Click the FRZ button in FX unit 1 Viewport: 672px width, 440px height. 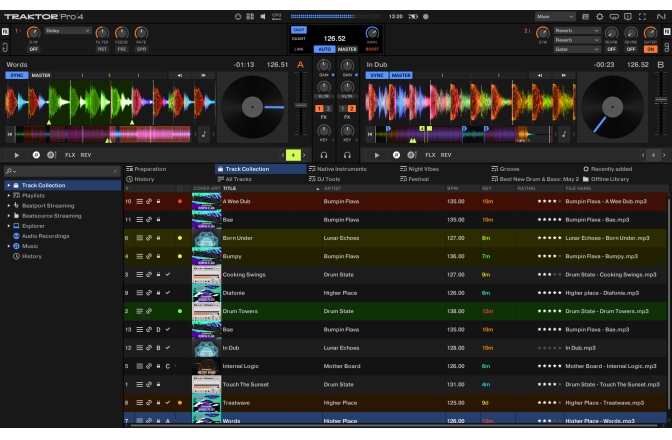pyautogui.click(x=122, y=49)
